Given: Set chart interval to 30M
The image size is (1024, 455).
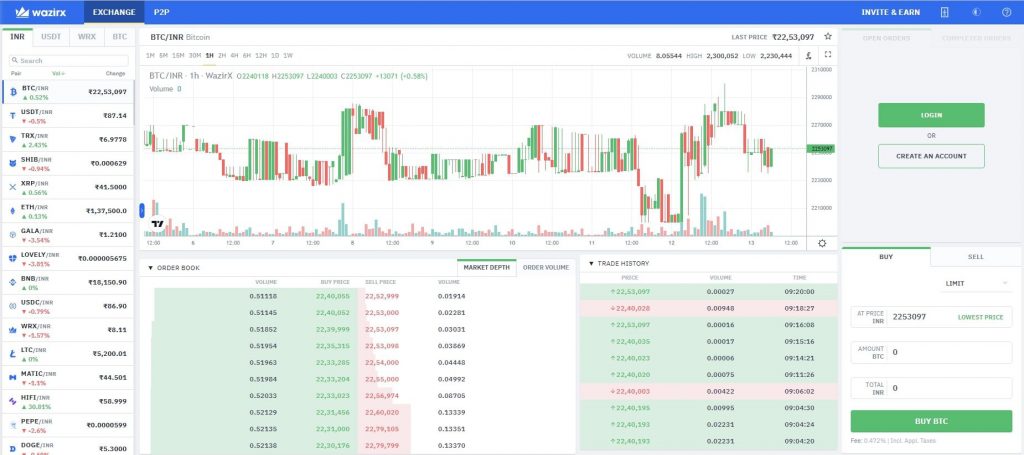Looking at the screenshot, I should (195, 55).
